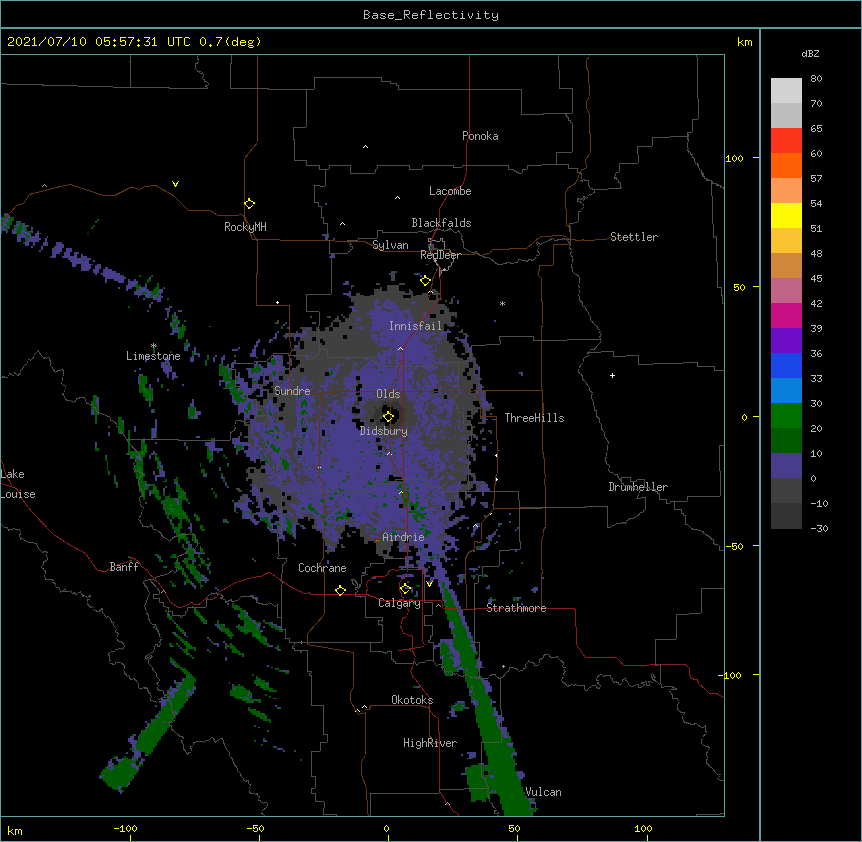This screenshot has width=862, height=842.
Task: Select the violet 36-39 dBZ swatch
Action: click(x=786, y=341)
